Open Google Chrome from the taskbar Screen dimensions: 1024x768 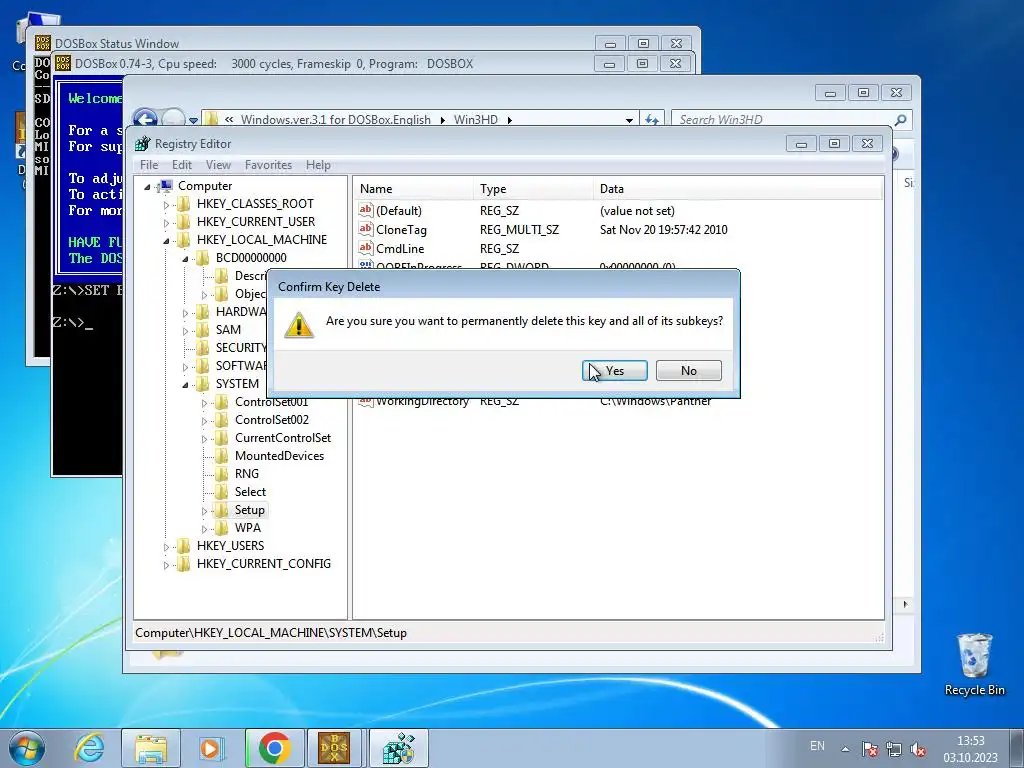pyautogui.click(x=274, y=748)
